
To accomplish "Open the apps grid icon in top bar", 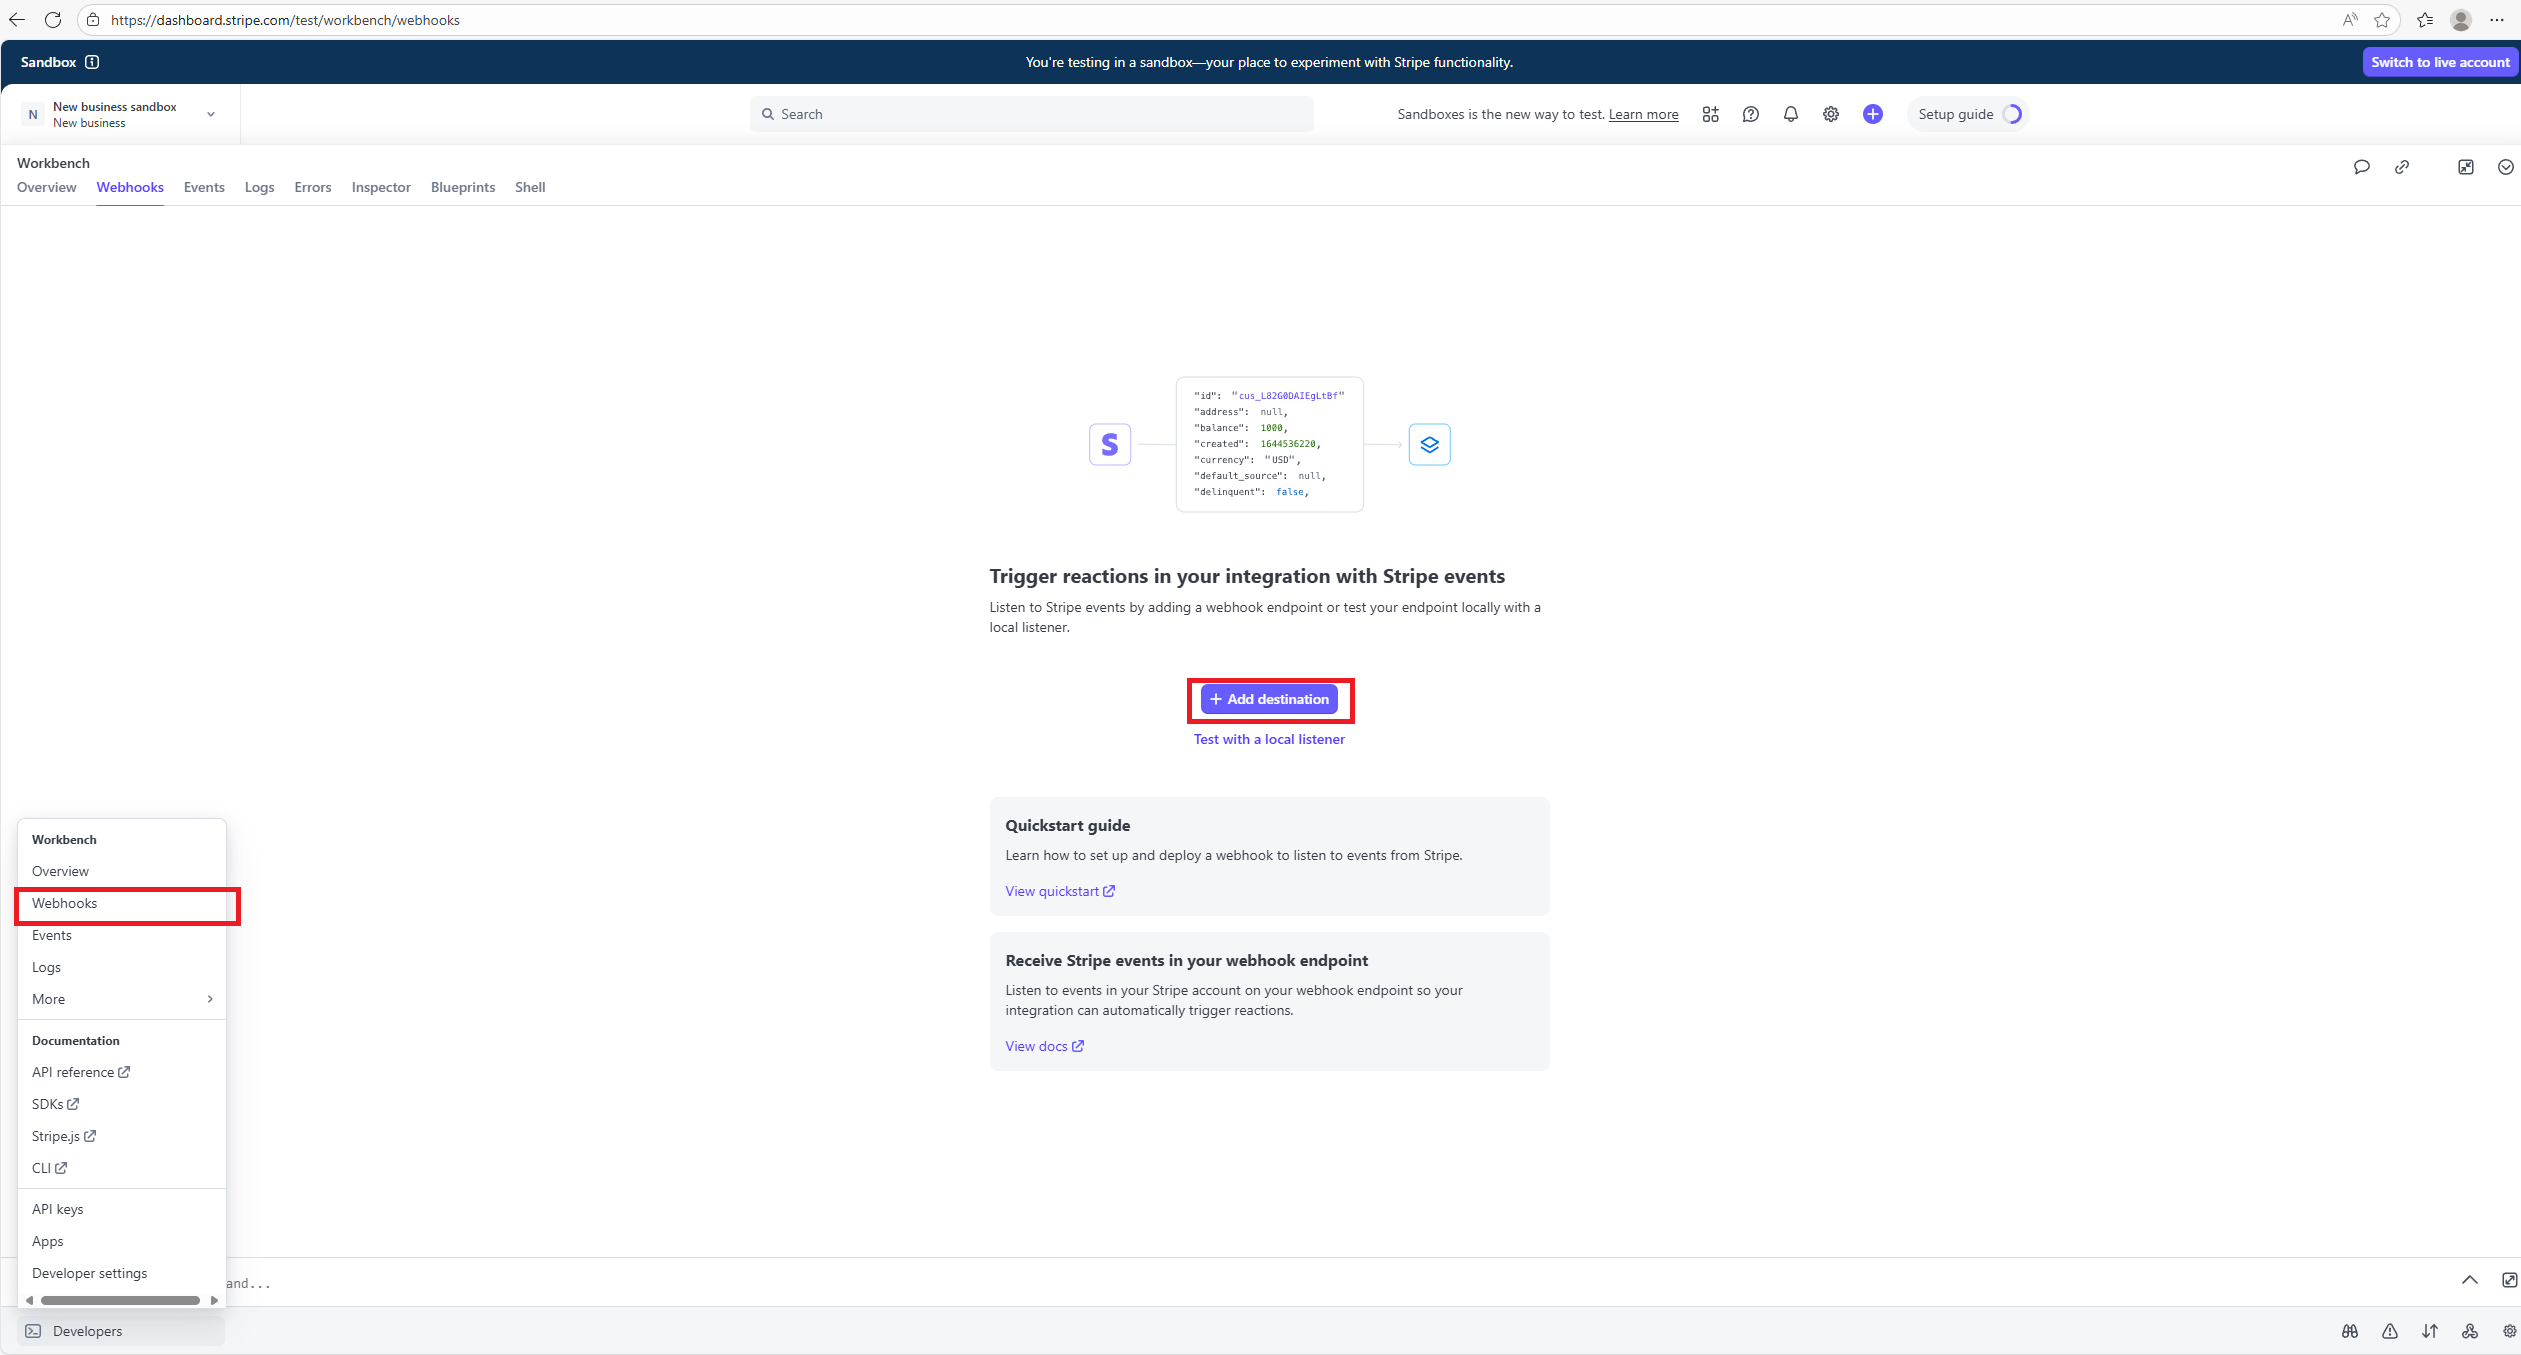I will coord(1710,114).
